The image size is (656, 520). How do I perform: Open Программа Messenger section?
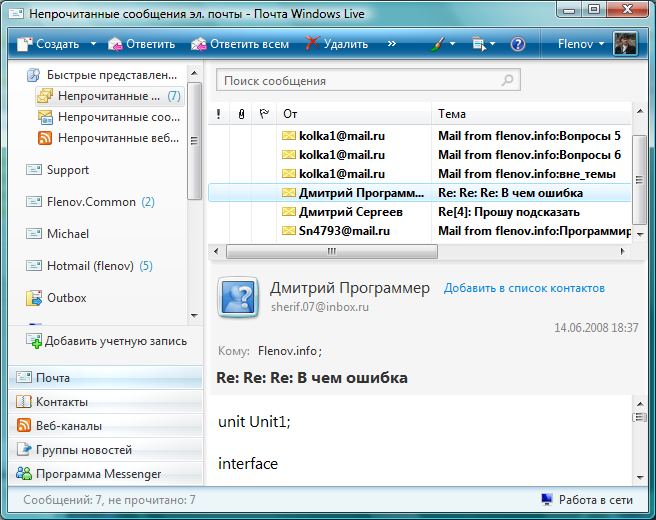[x=105, y=474]
